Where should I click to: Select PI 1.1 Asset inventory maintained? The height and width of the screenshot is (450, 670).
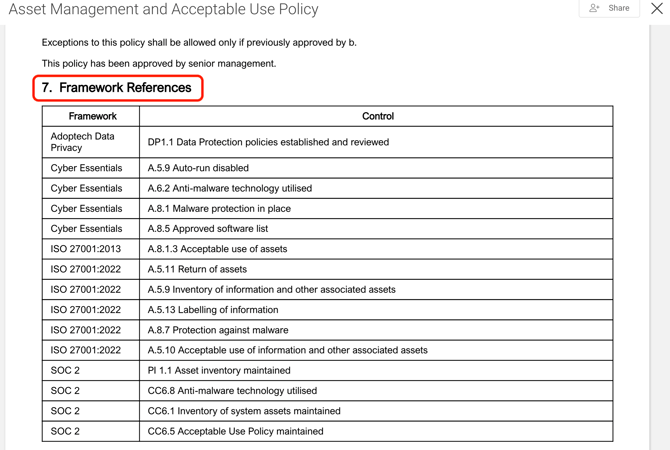coord(219,371)
